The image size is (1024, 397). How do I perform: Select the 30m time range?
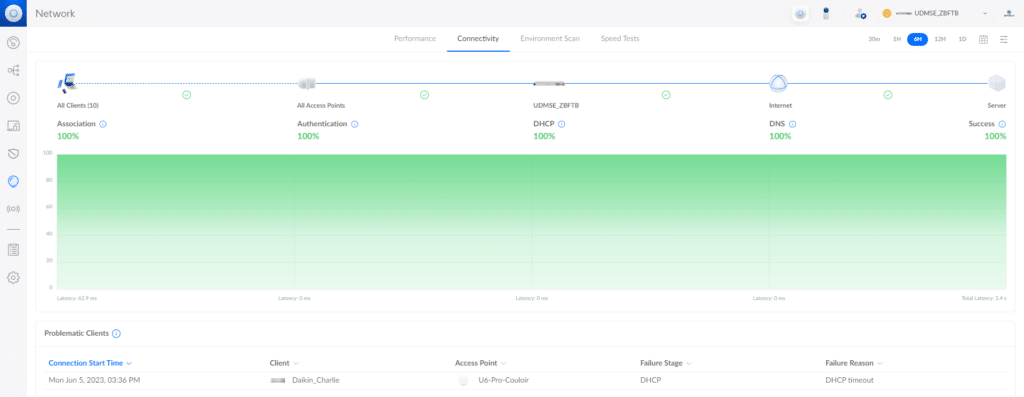pyautogui.click(x=874, y=39)
